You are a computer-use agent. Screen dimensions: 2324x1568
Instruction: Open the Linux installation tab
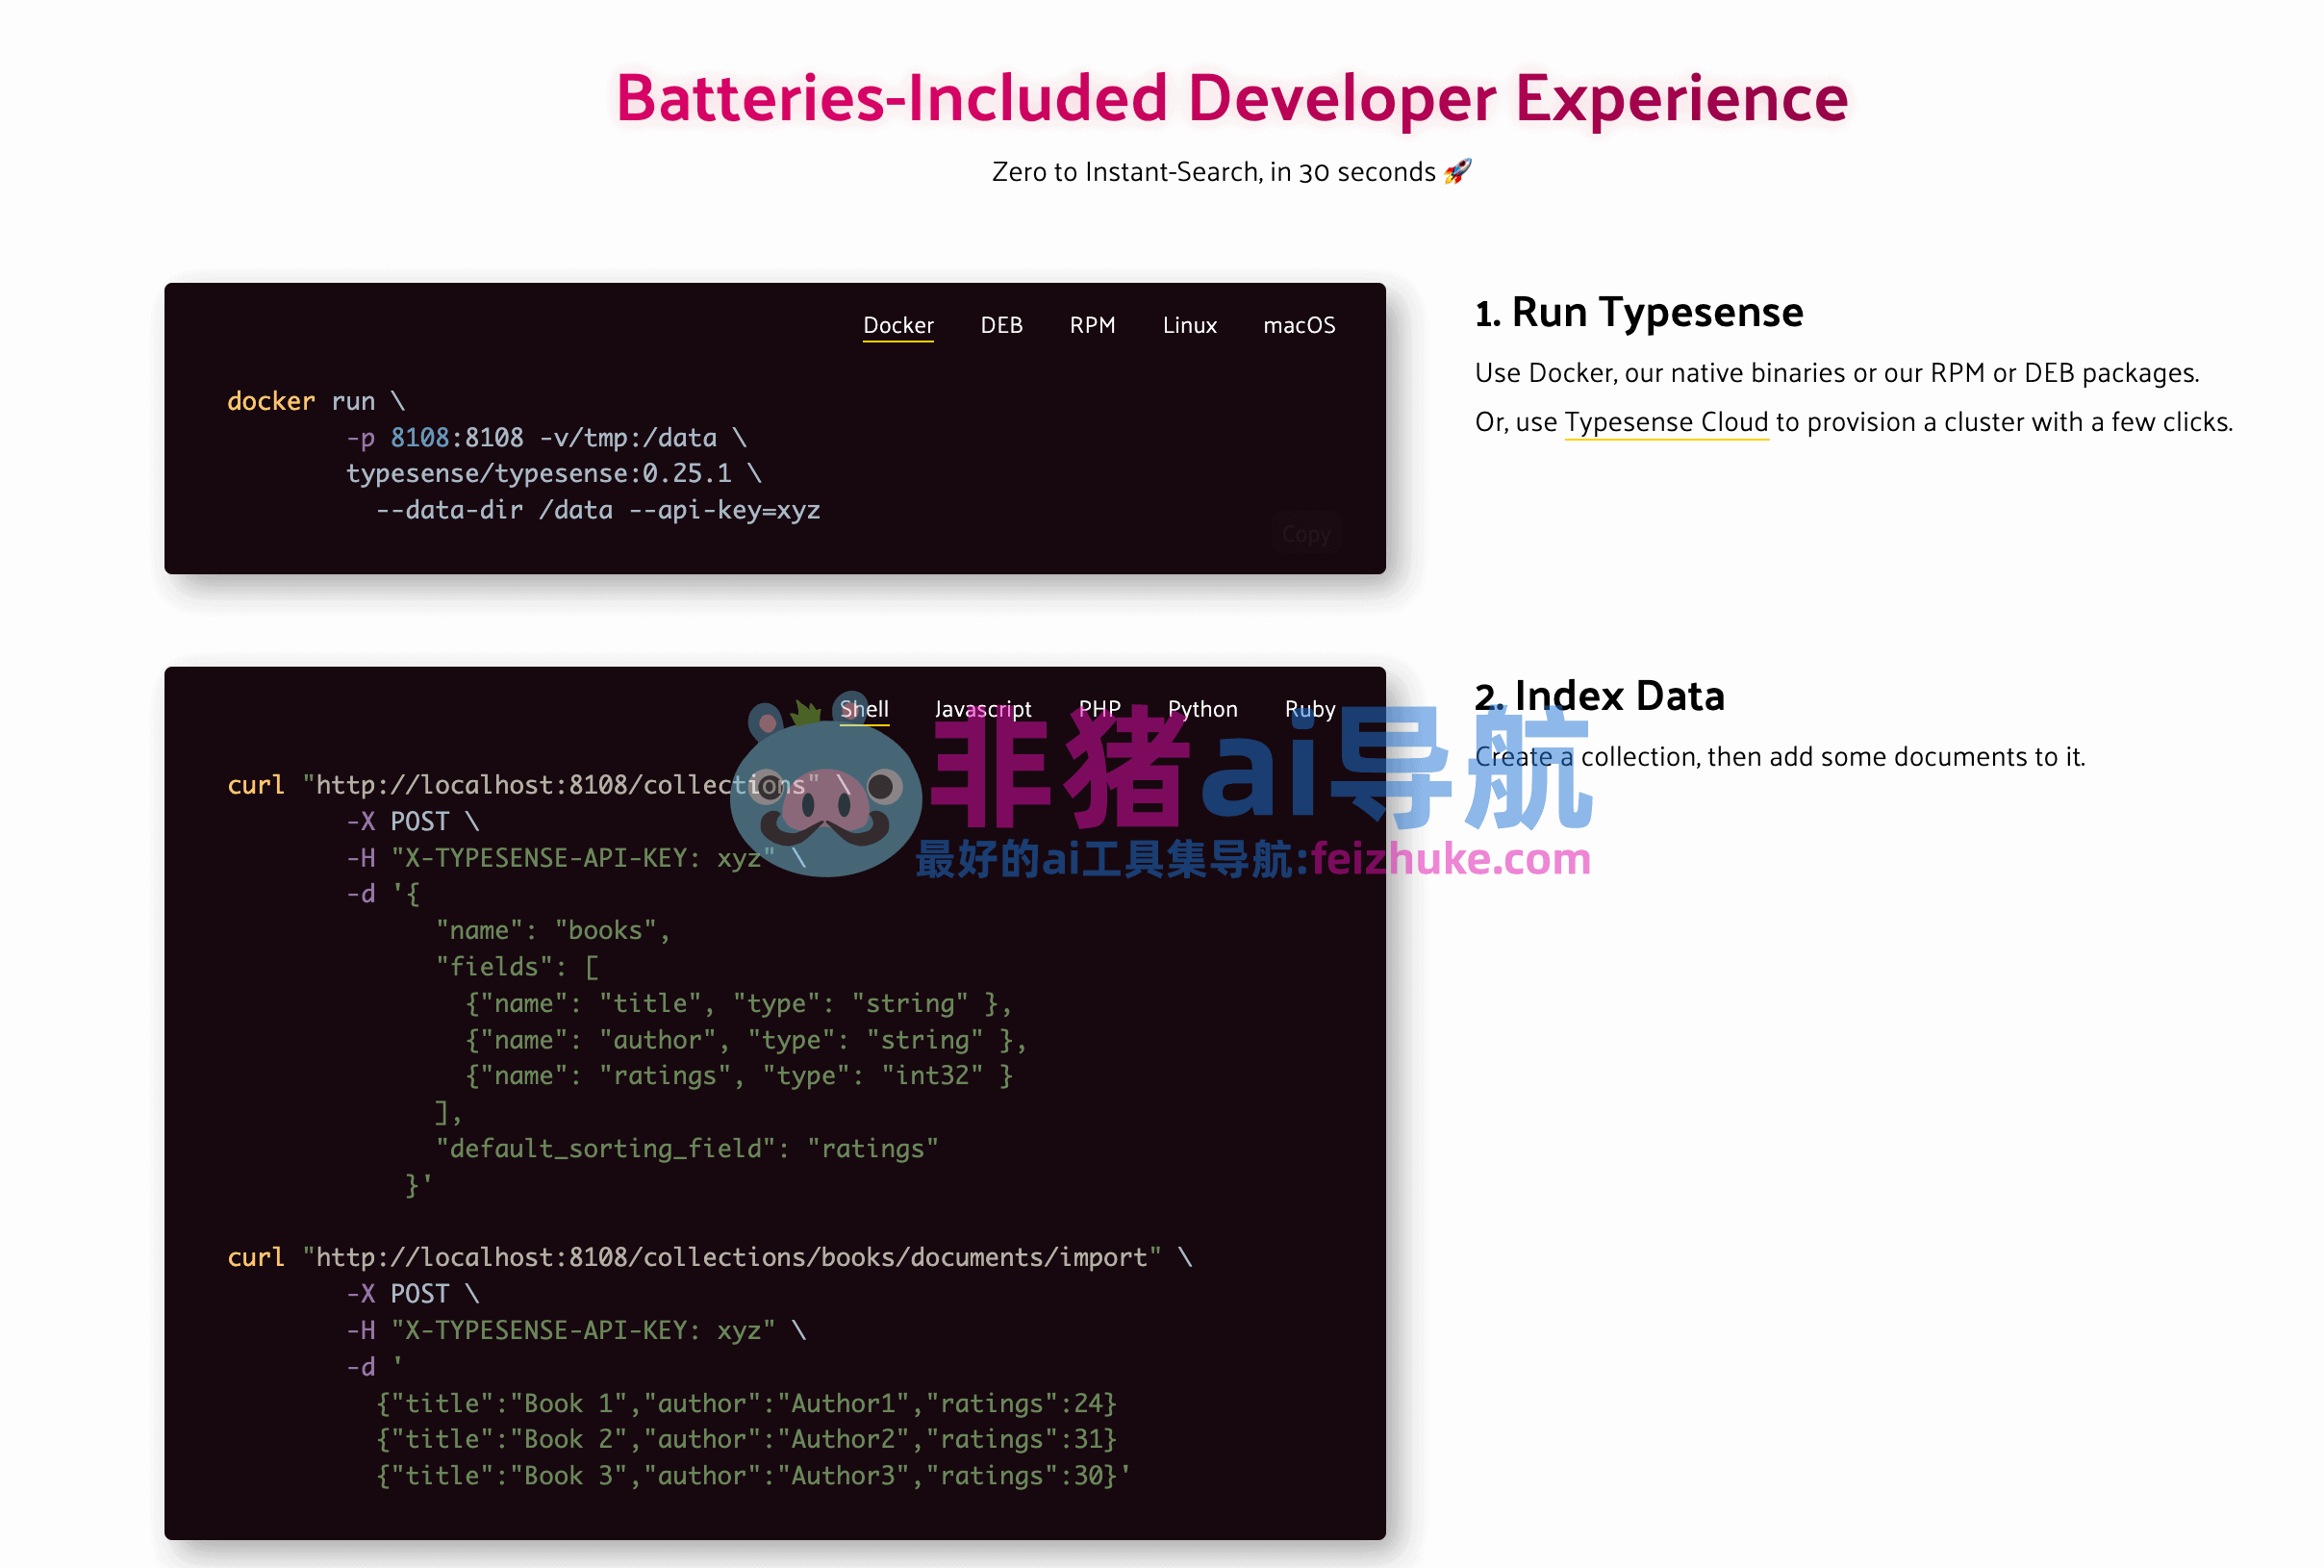[1189, 325]
